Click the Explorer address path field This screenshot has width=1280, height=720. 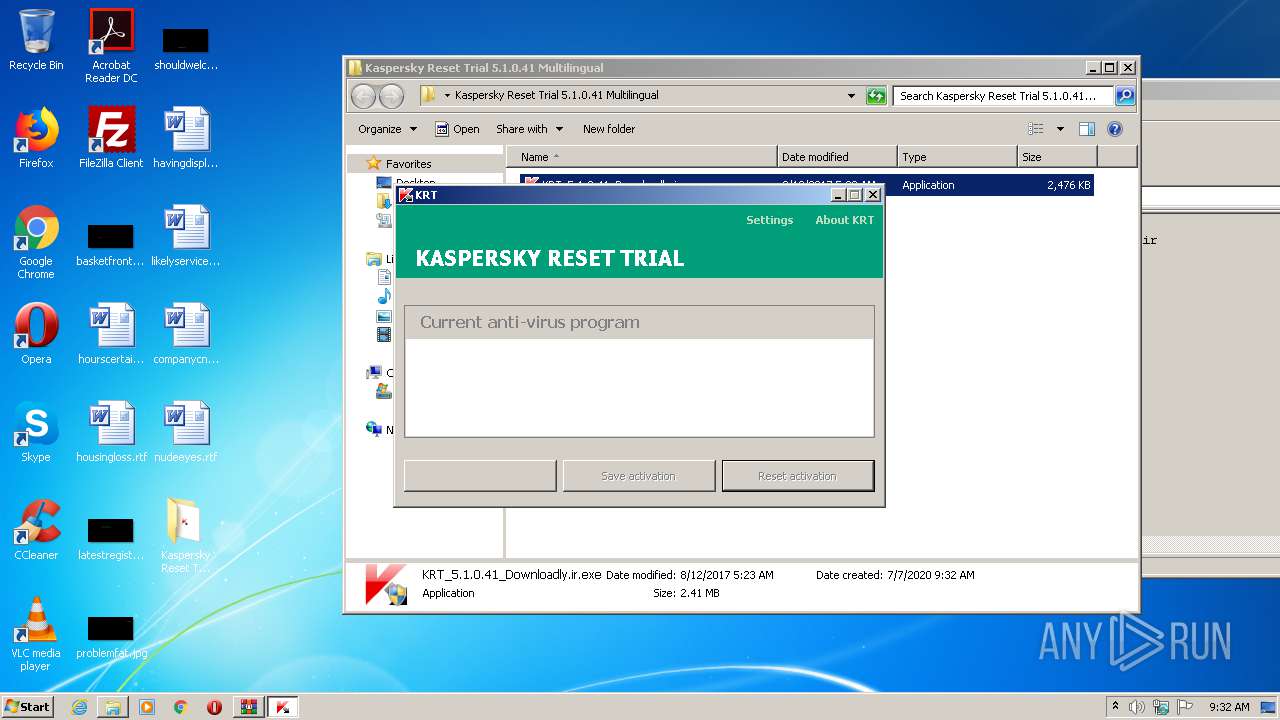coord(640,96)
